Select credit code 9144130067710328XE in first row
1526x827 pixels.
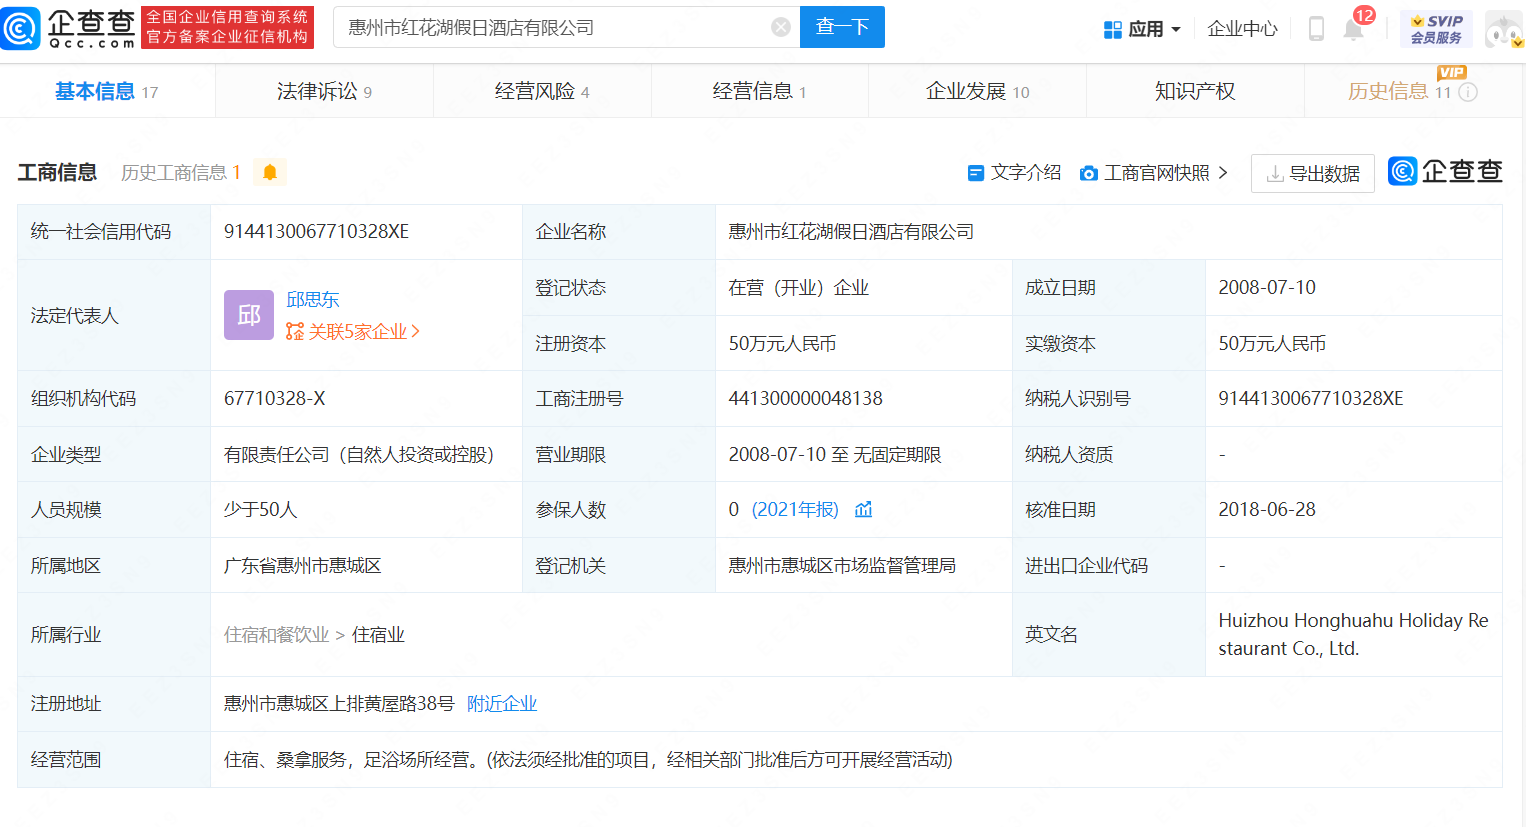pos(316,231)
